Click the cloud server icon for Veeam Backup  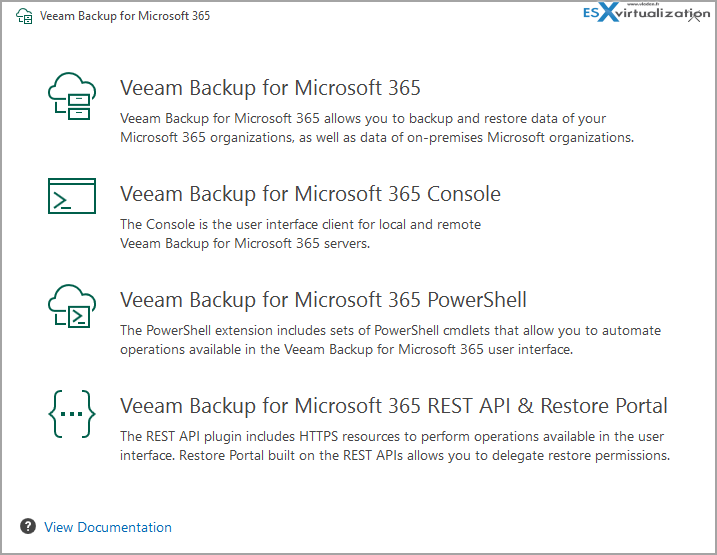coord(72,96)
